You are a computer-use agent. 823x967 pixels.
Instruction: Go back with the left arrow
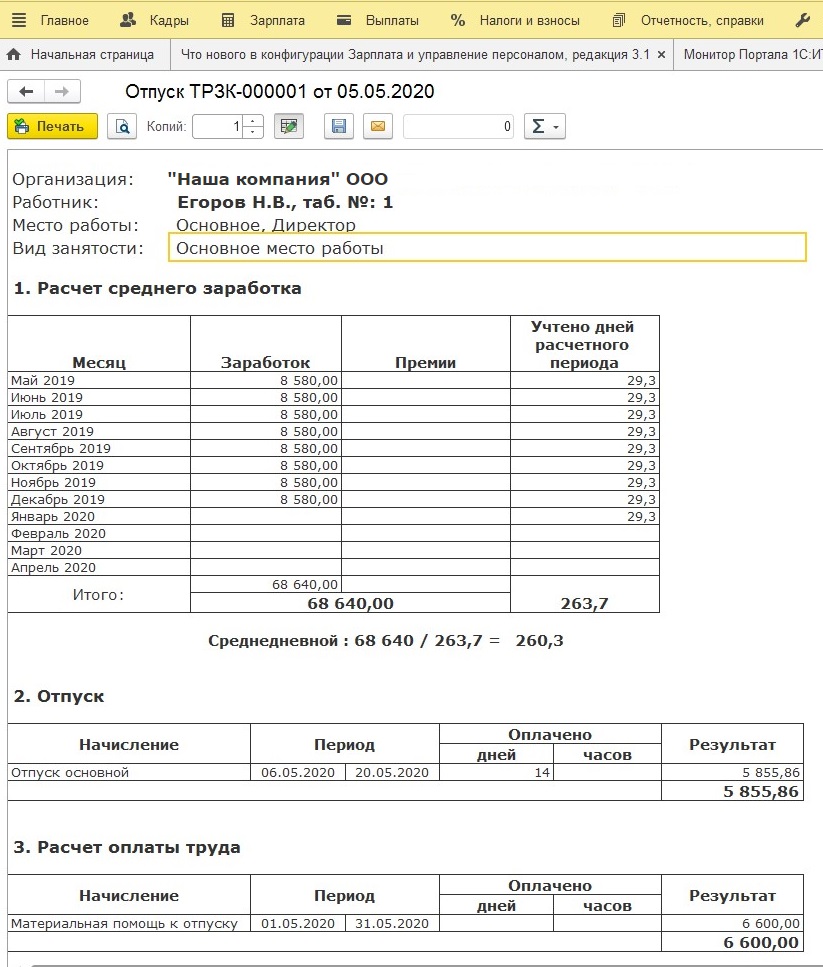[26, 91]
